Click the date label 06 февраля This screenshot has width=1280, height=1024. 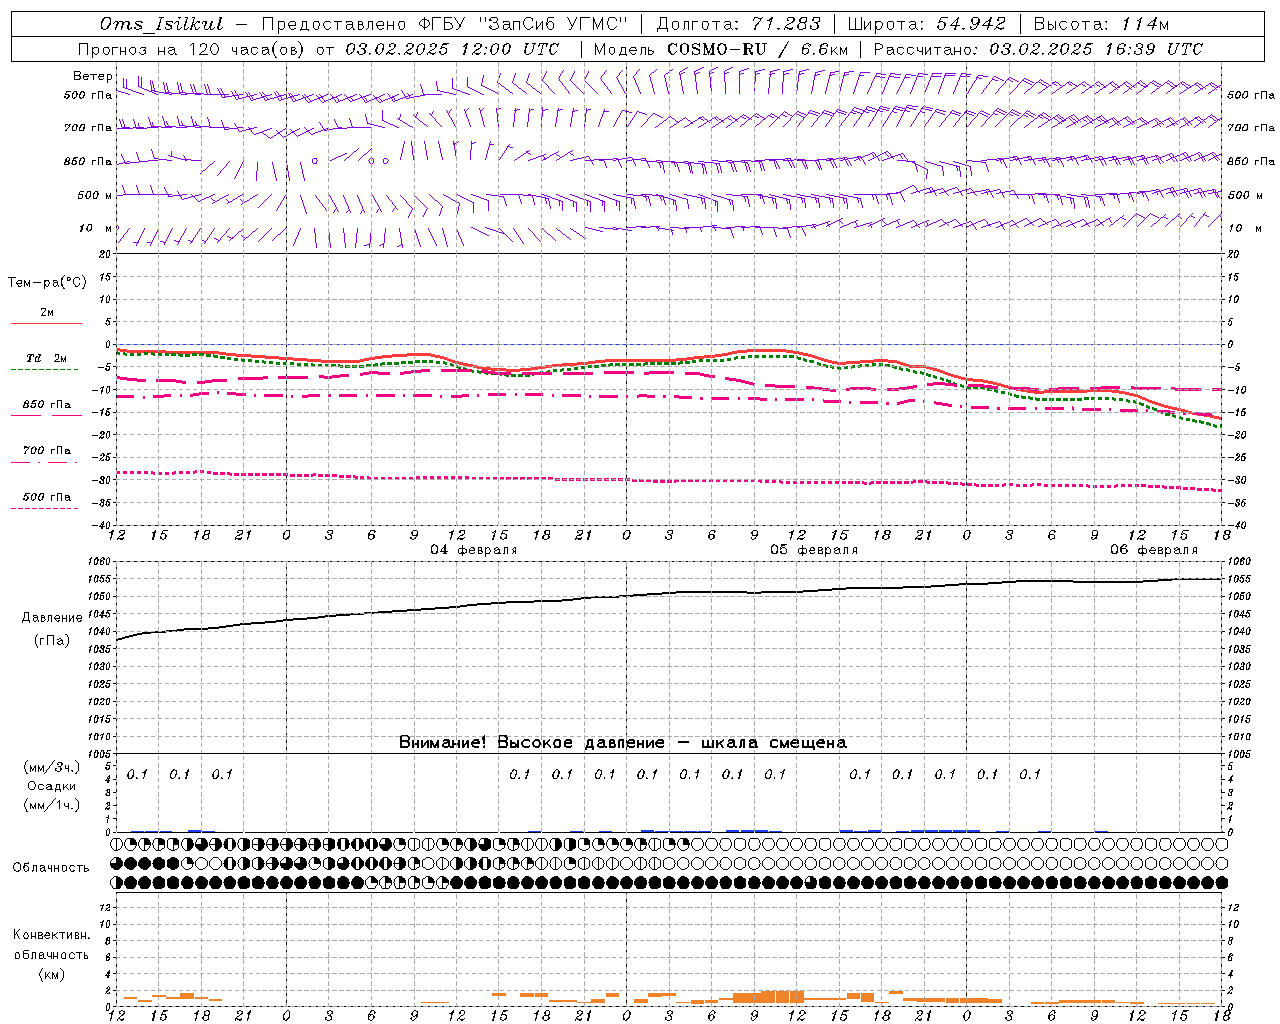coord(1154,550)
